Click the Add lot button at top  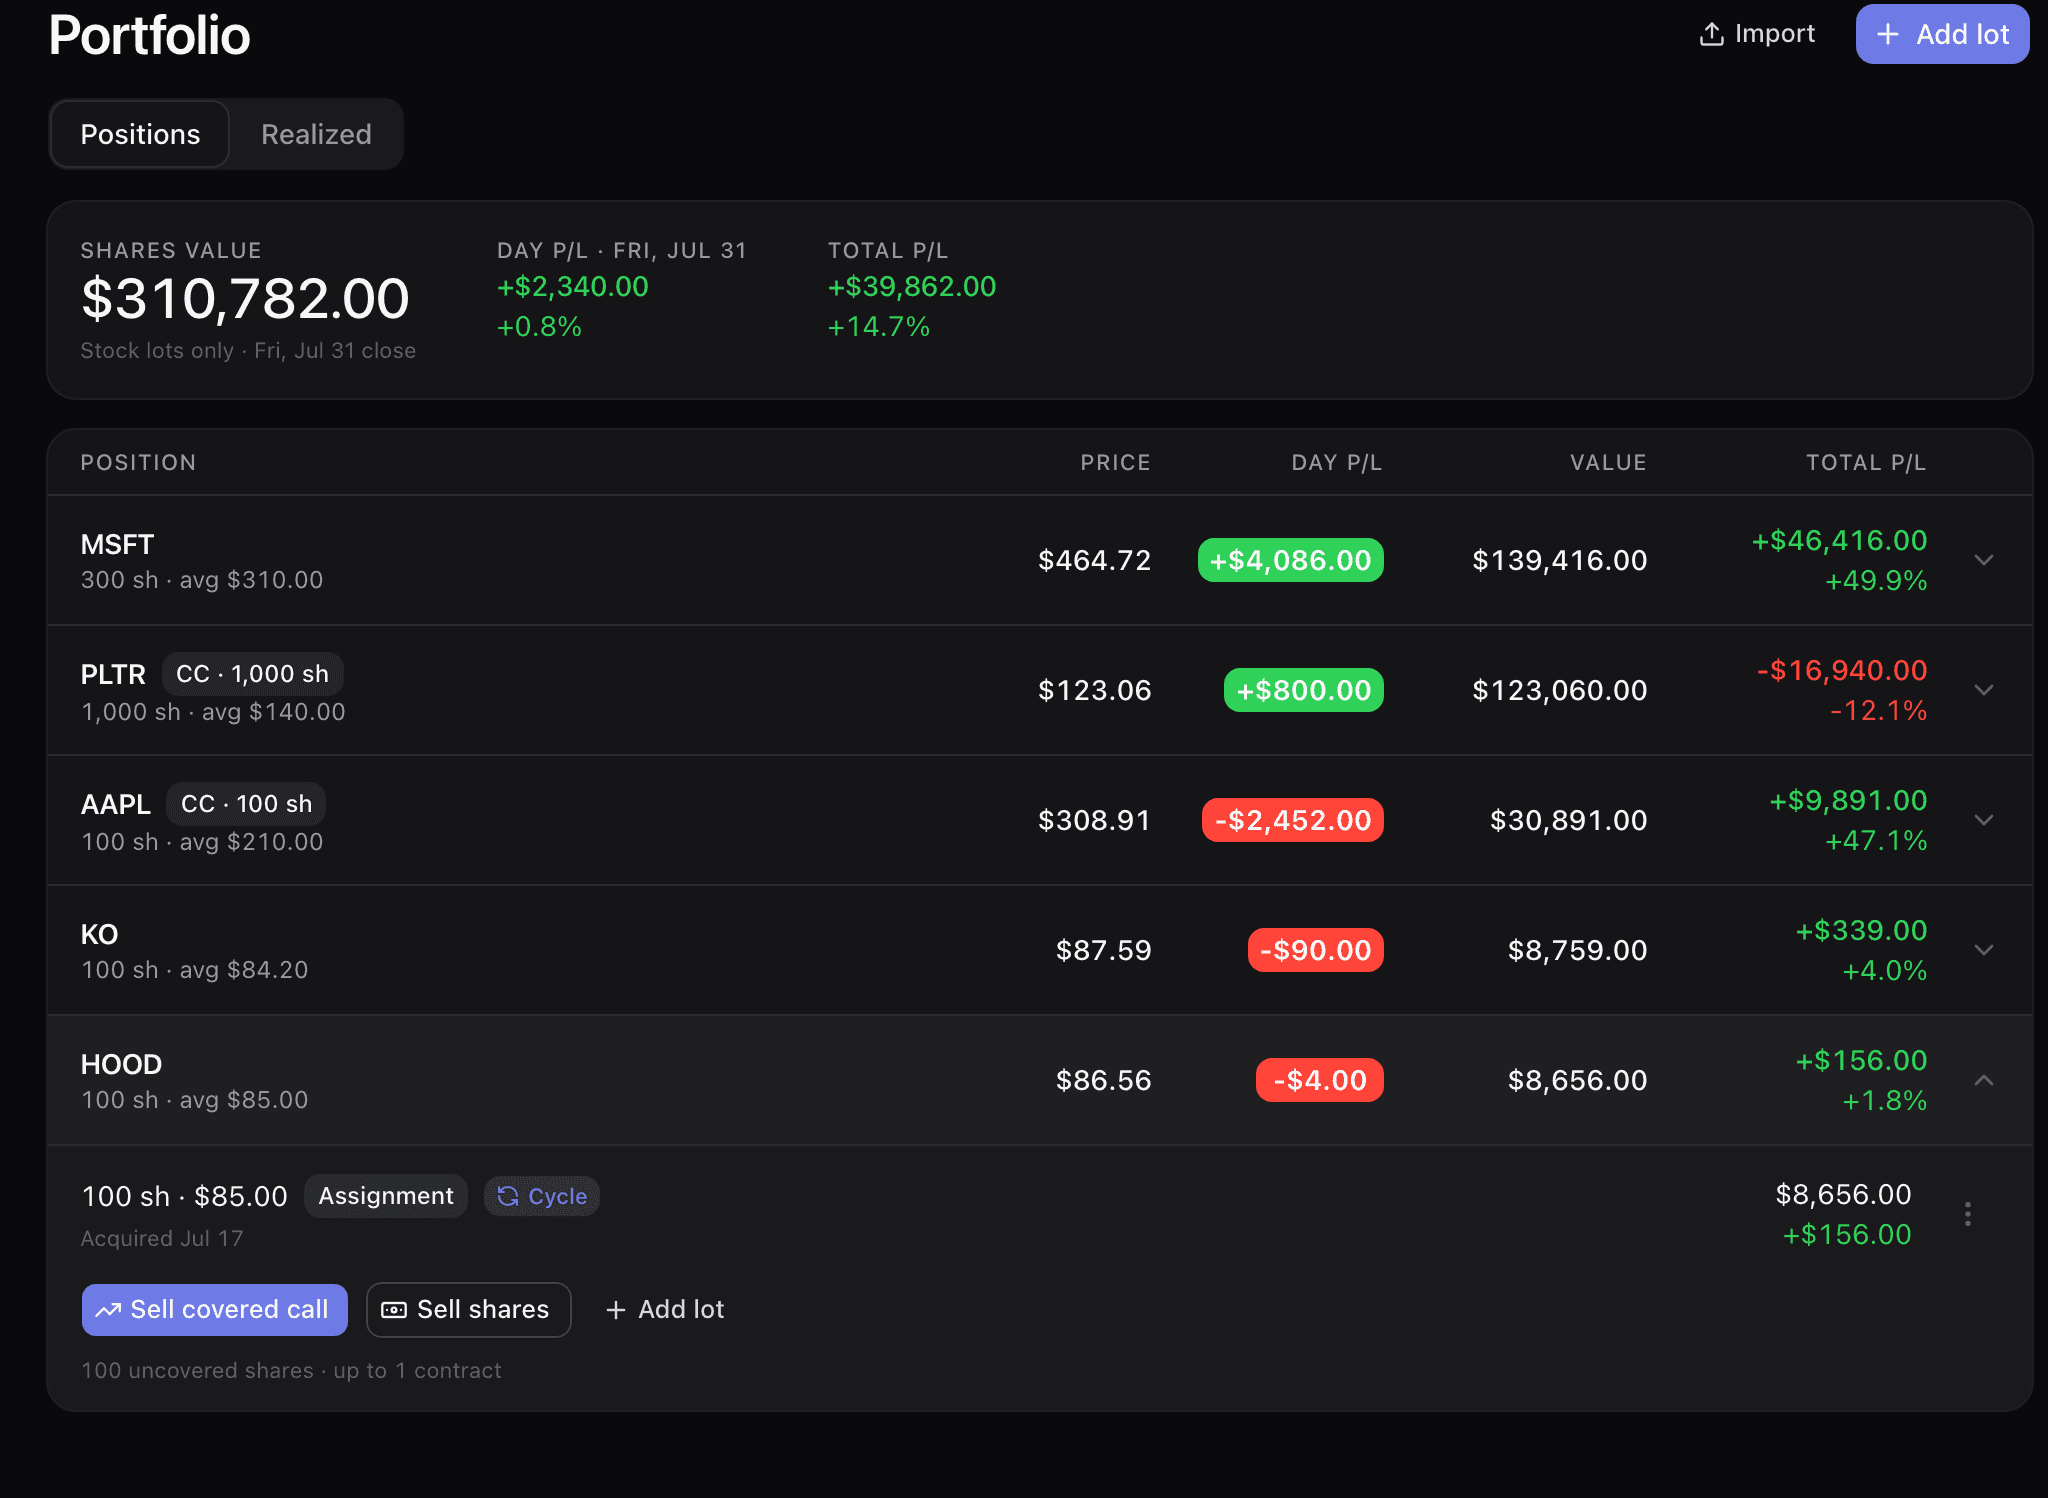click(x=1942, y=34)
